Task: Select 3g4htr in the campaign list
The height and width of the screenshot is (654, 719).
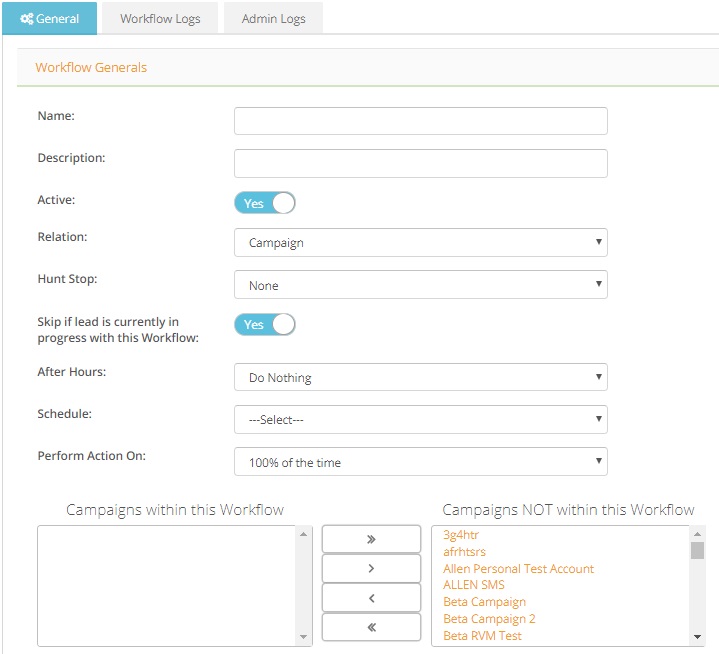Action: pos(460,535)
